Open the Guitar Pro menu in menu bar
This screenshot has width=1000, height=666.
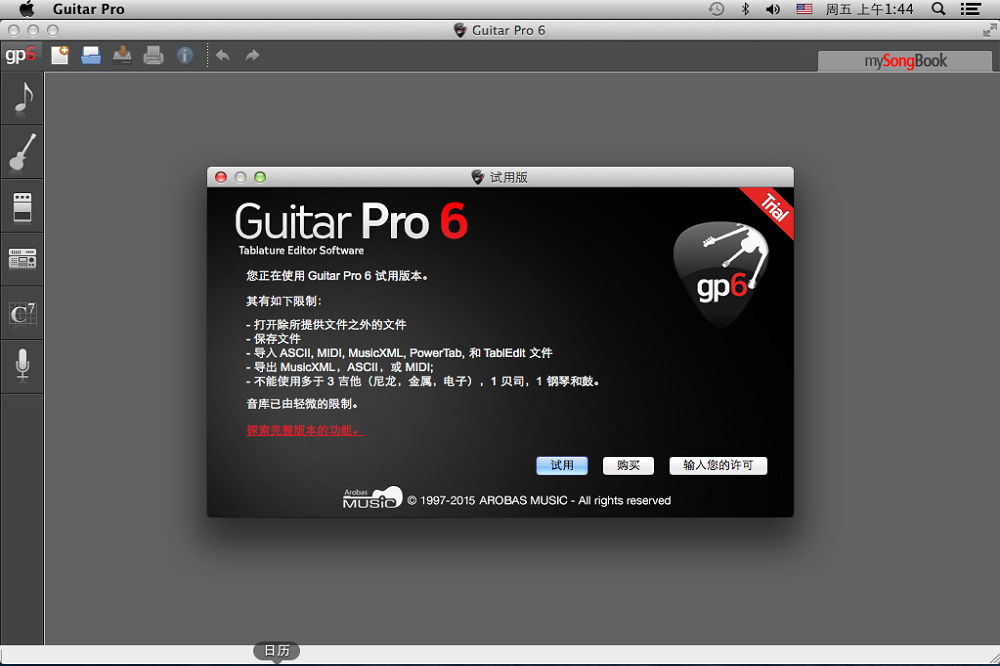click(89, 9)
